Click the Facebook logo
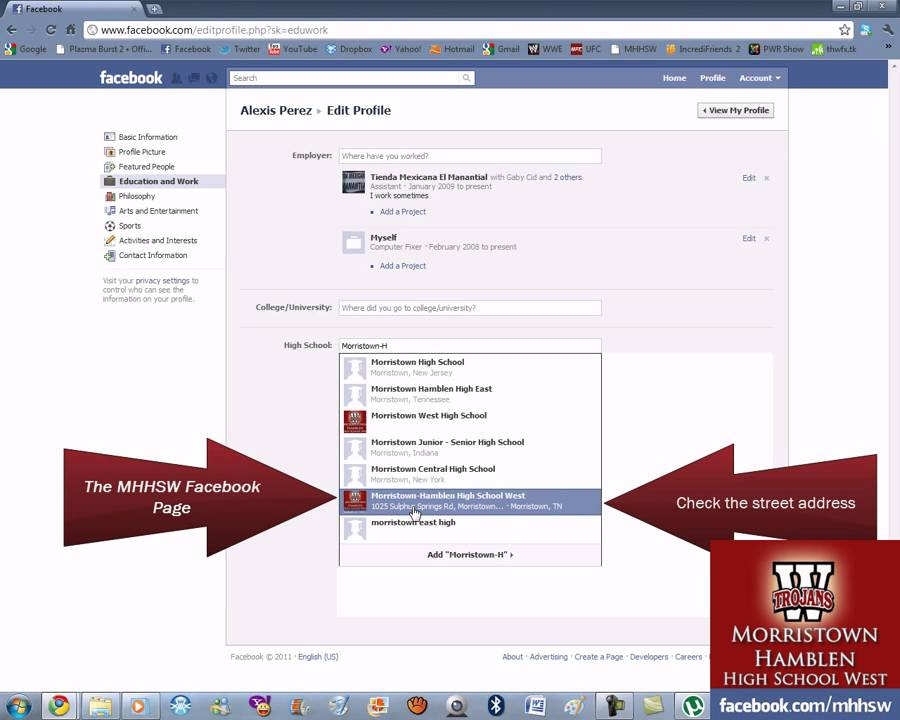This screenshot has height=720, width=900. tap(131, 78)
